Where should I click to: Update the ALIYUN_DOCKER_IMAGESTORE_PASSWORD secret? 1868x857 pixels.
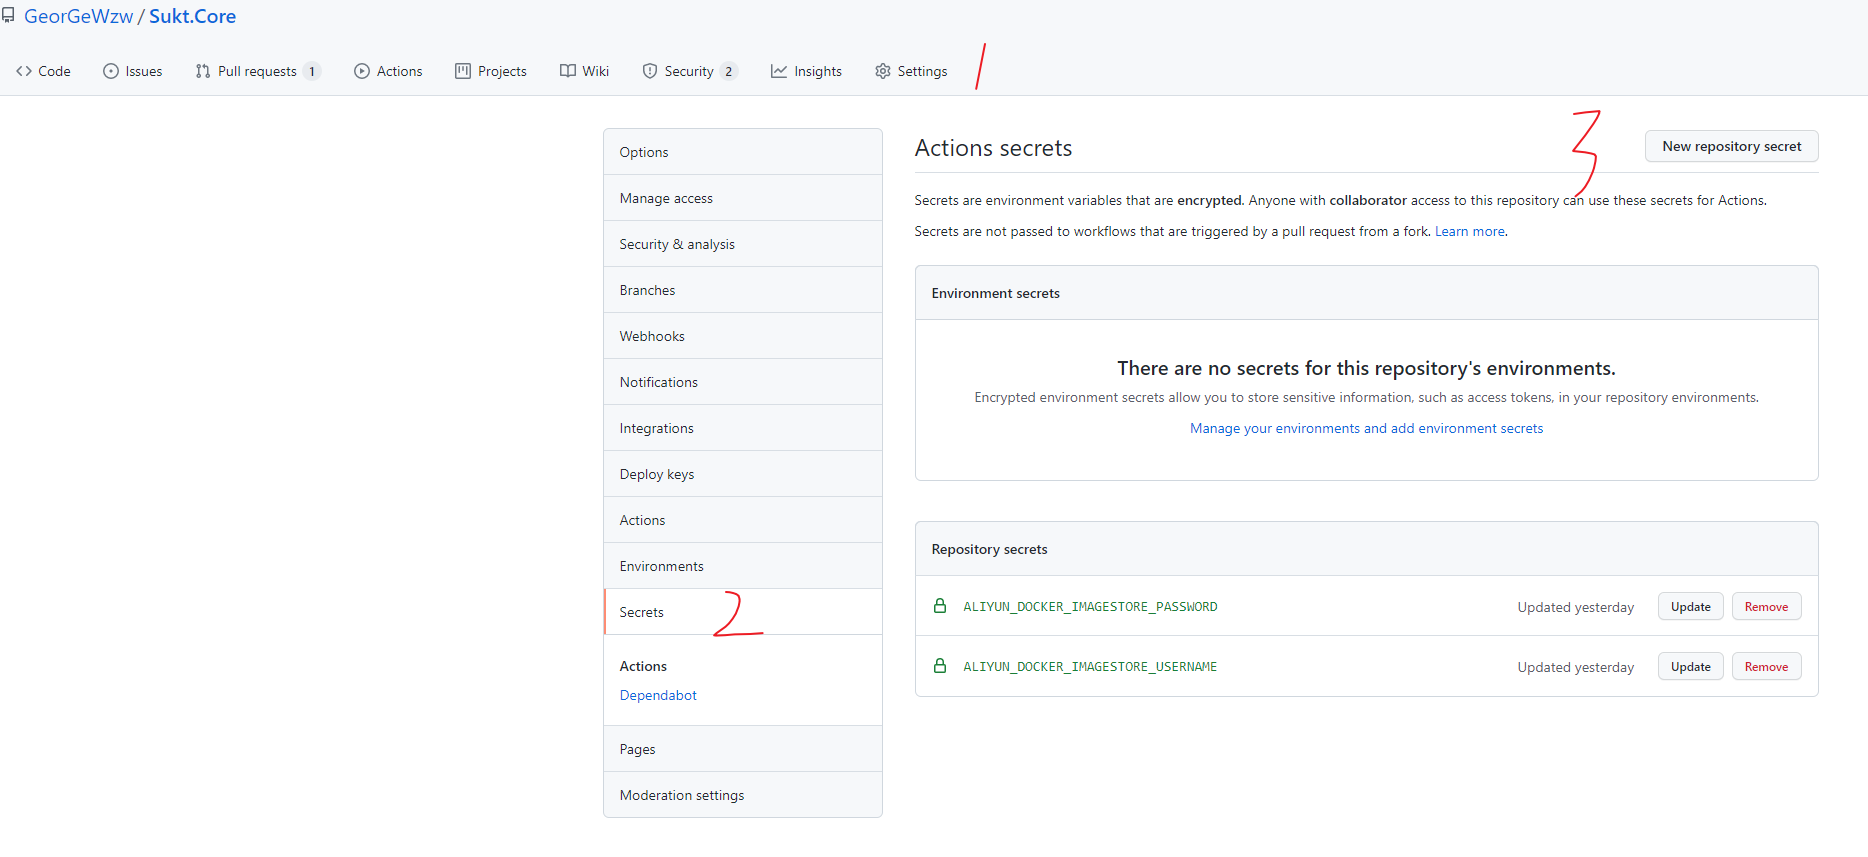[1690, 606]
